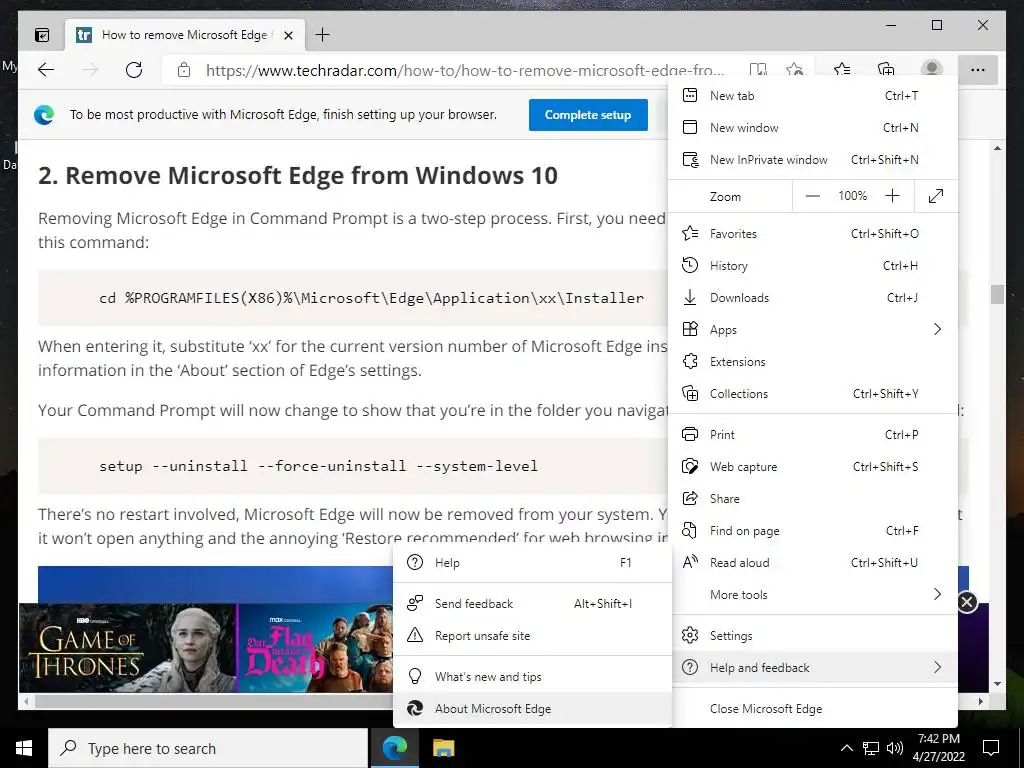This screenshot has width=1024, height=768.
Task: Open Downloads in the menu
Action: [813, 298]
